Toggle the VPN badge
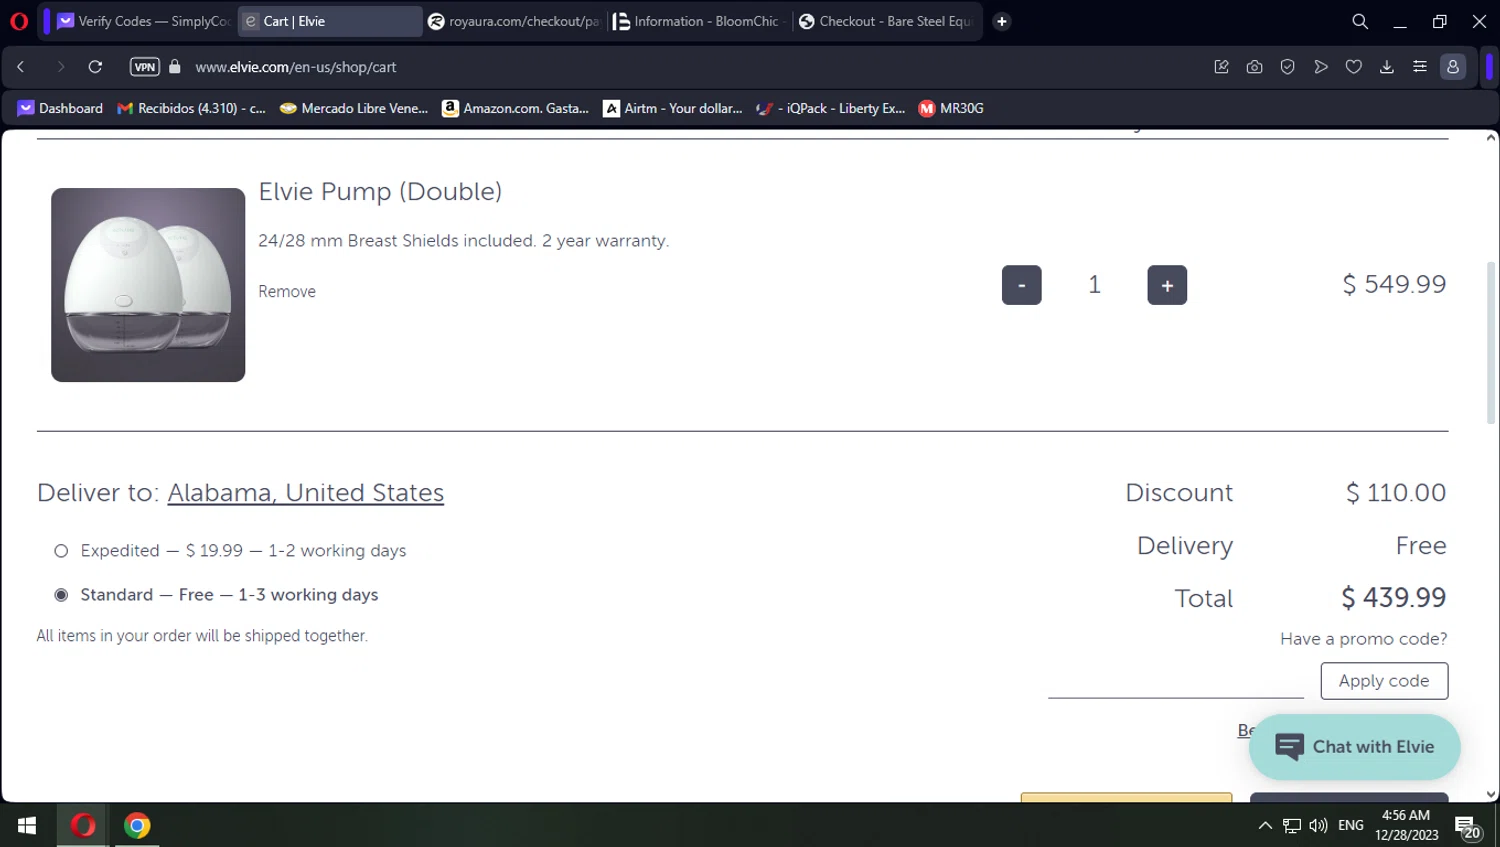The height and width of the screenshot is (847, 1500). coord(145,67)
